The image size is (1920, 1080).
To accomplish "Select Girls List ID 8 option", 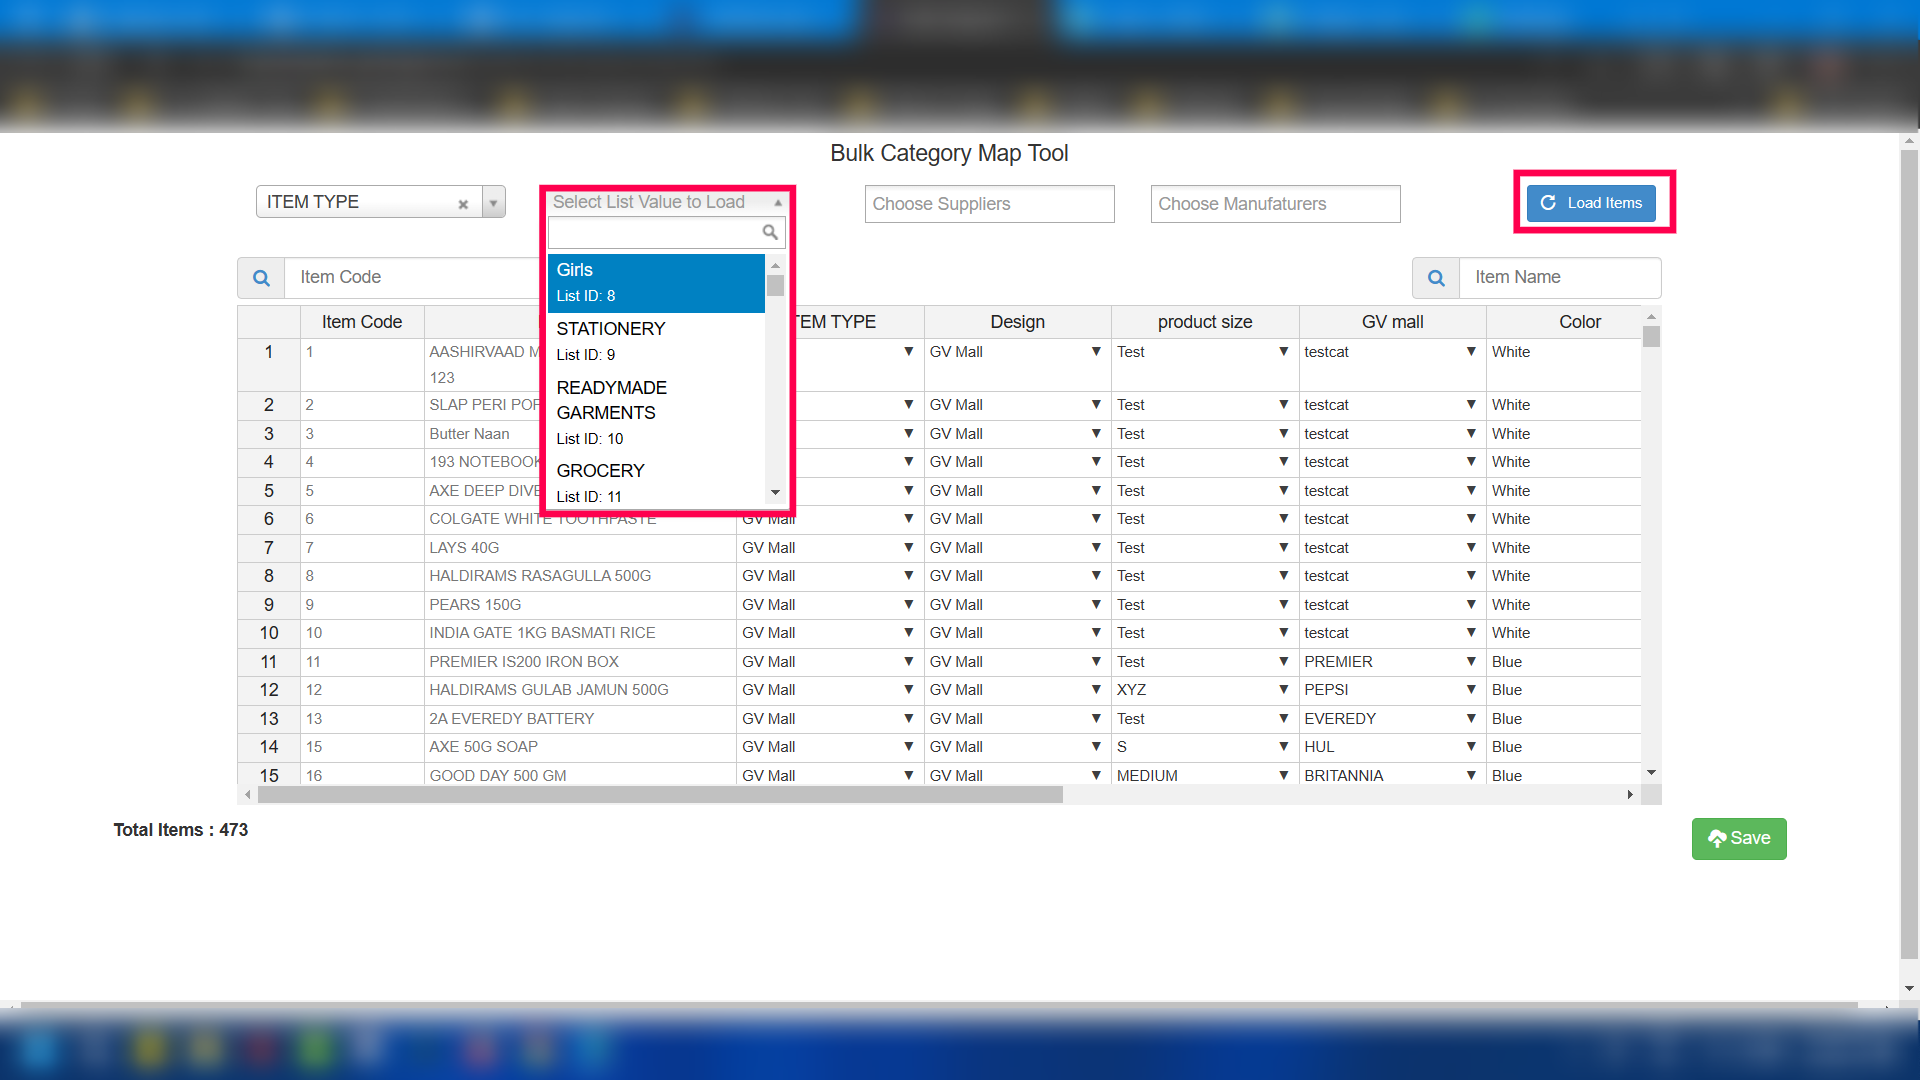I will [655, 282].
